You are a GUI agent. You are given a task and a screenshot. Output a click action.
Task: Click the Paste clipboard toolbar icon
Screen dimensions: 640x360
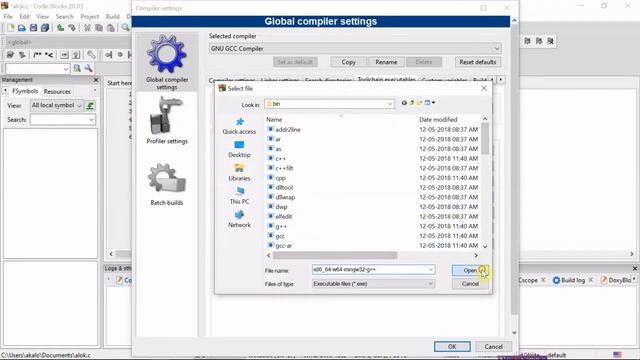(111, 28)
